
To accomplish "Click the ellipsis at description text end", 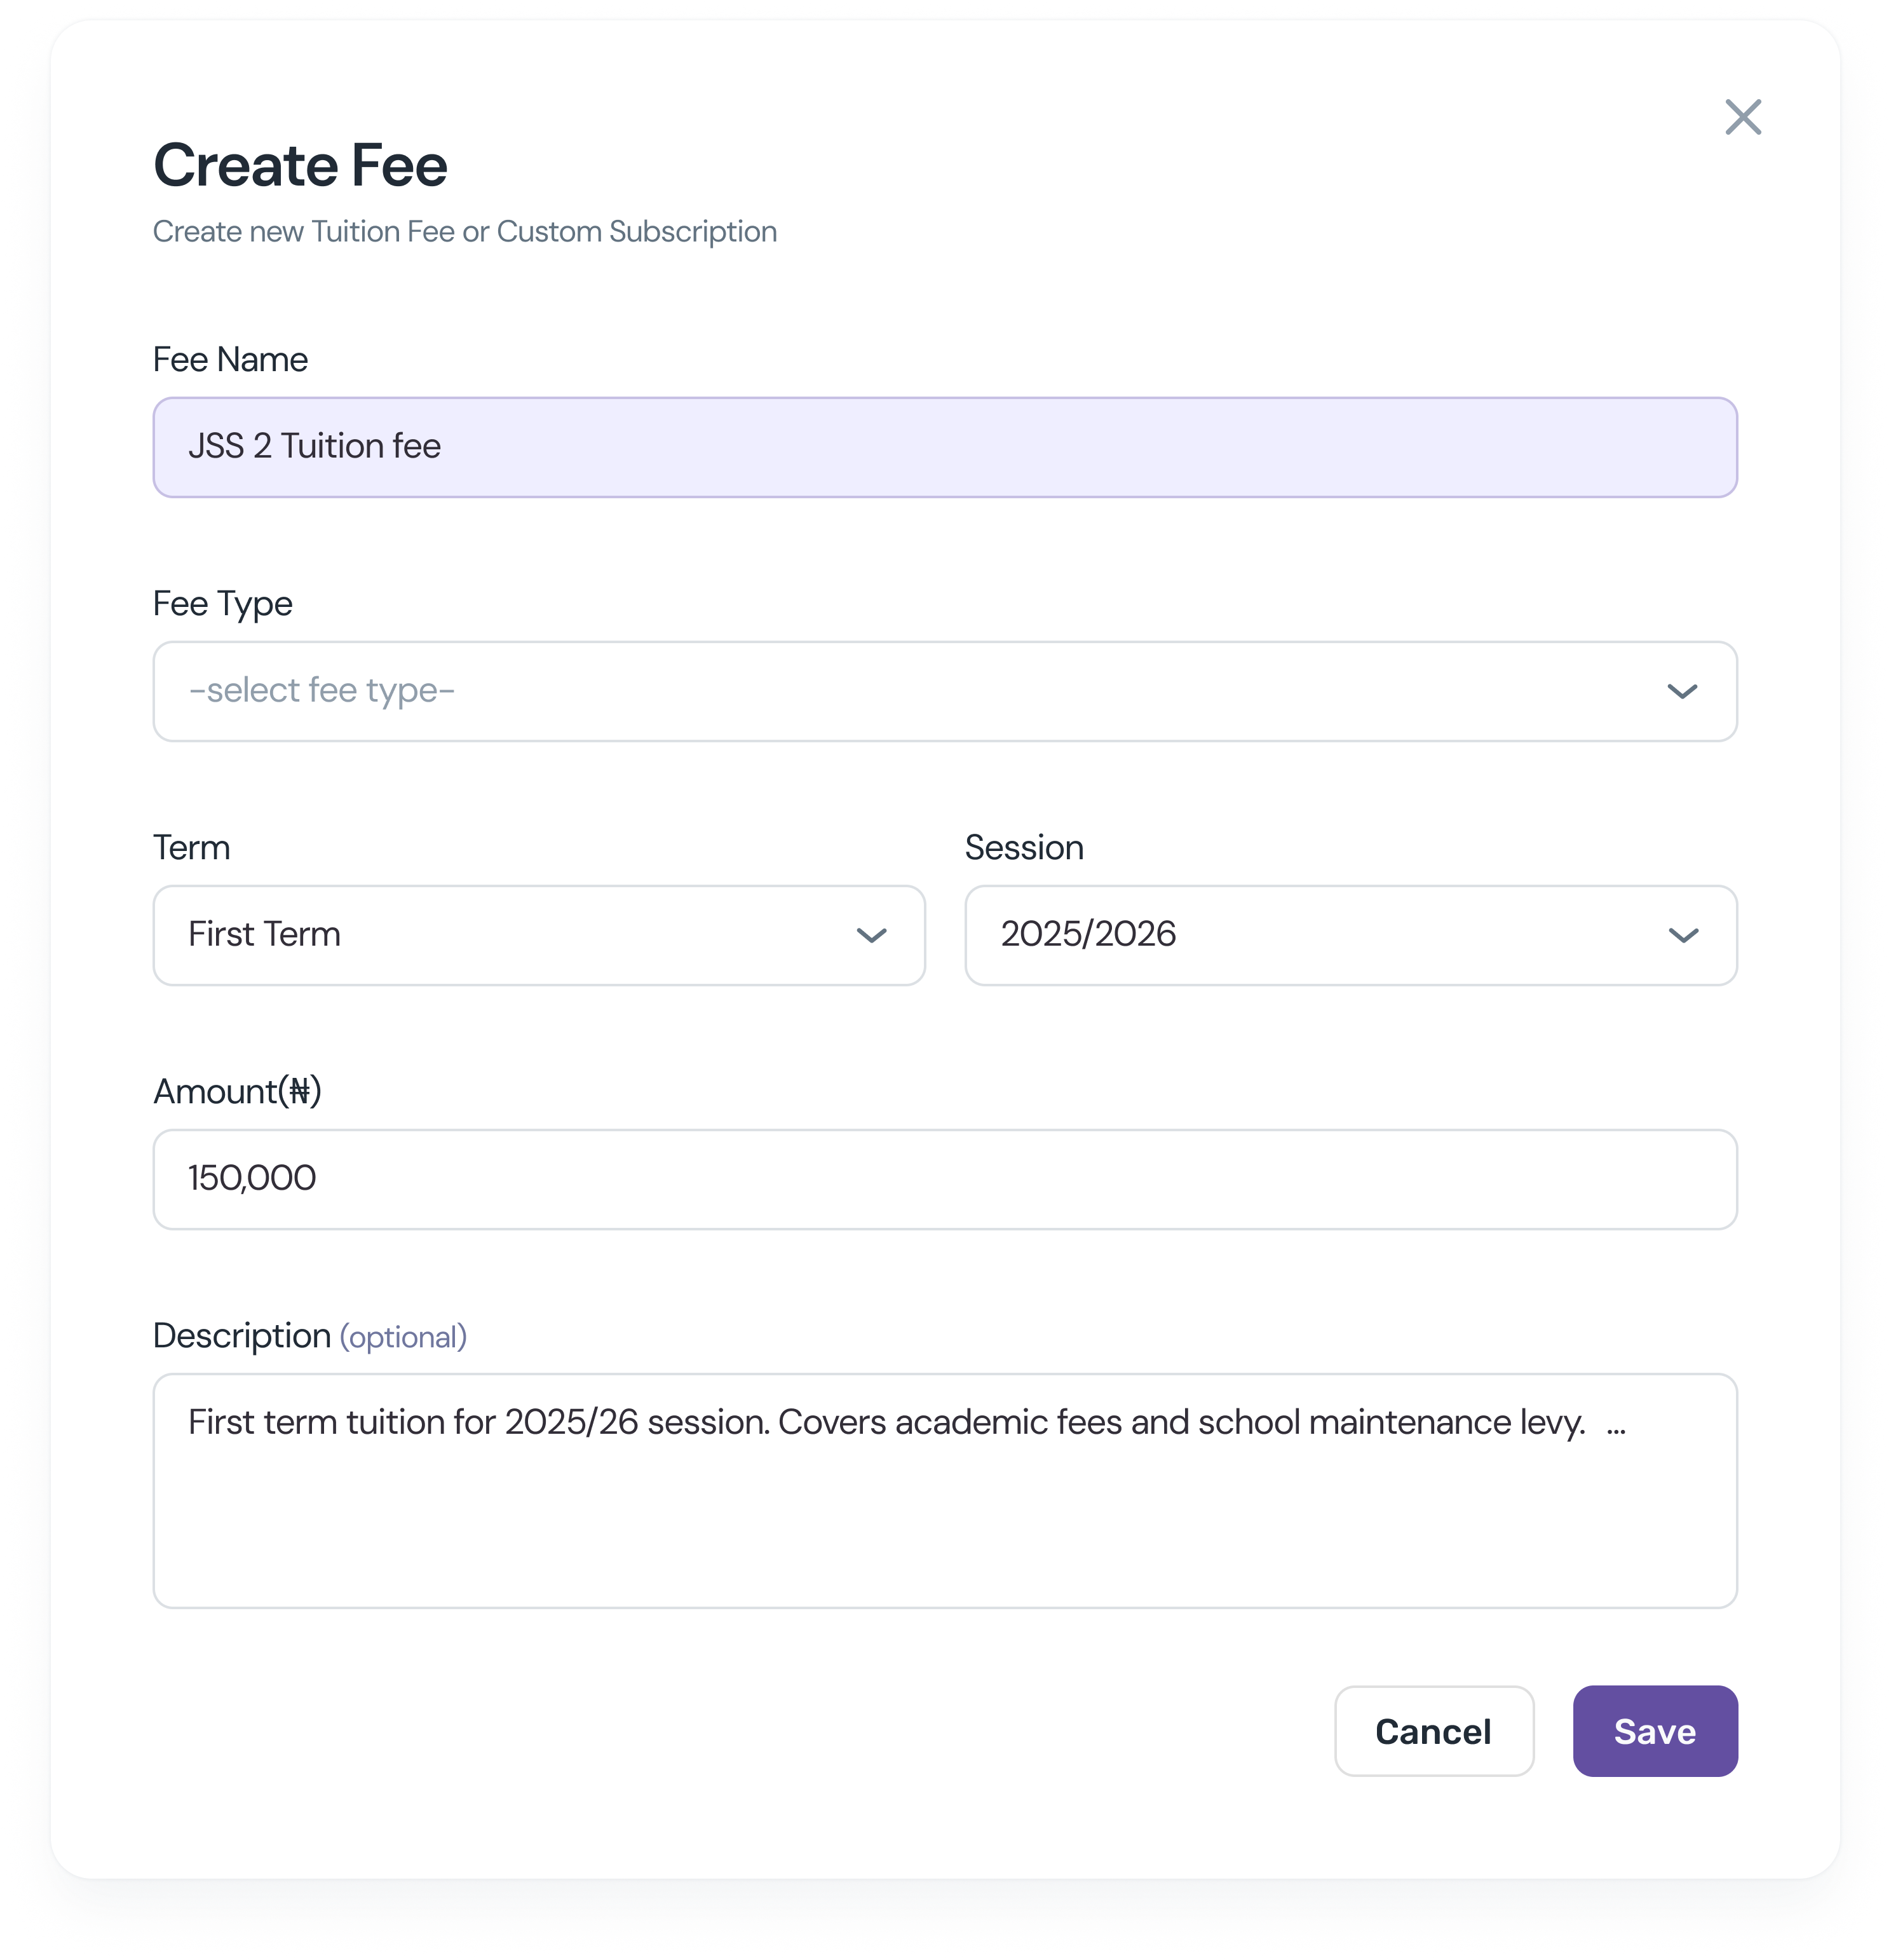I will click(x=1616, y=1426).
